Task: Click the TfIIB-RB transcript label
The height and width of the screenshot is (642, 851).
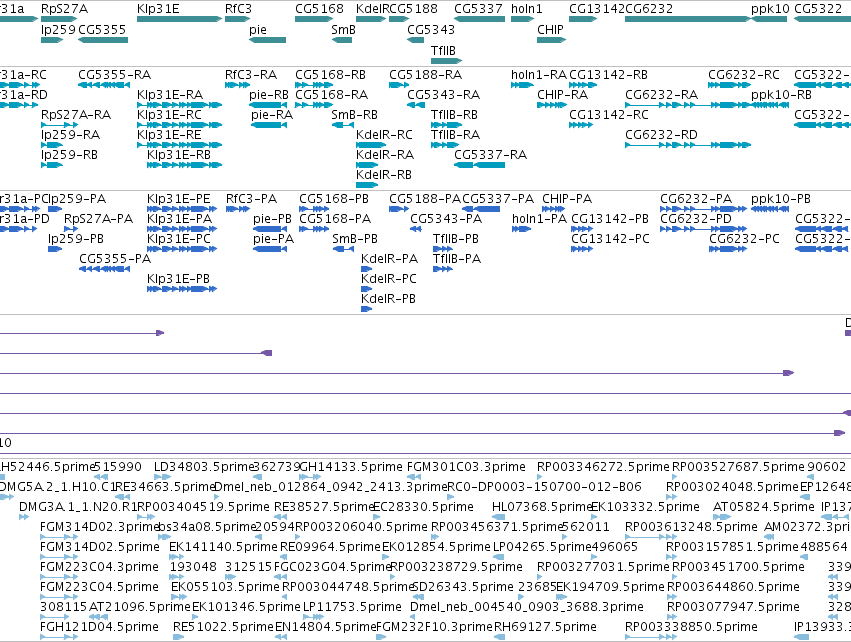Action: pyautogui.click(x=454, y=115)
